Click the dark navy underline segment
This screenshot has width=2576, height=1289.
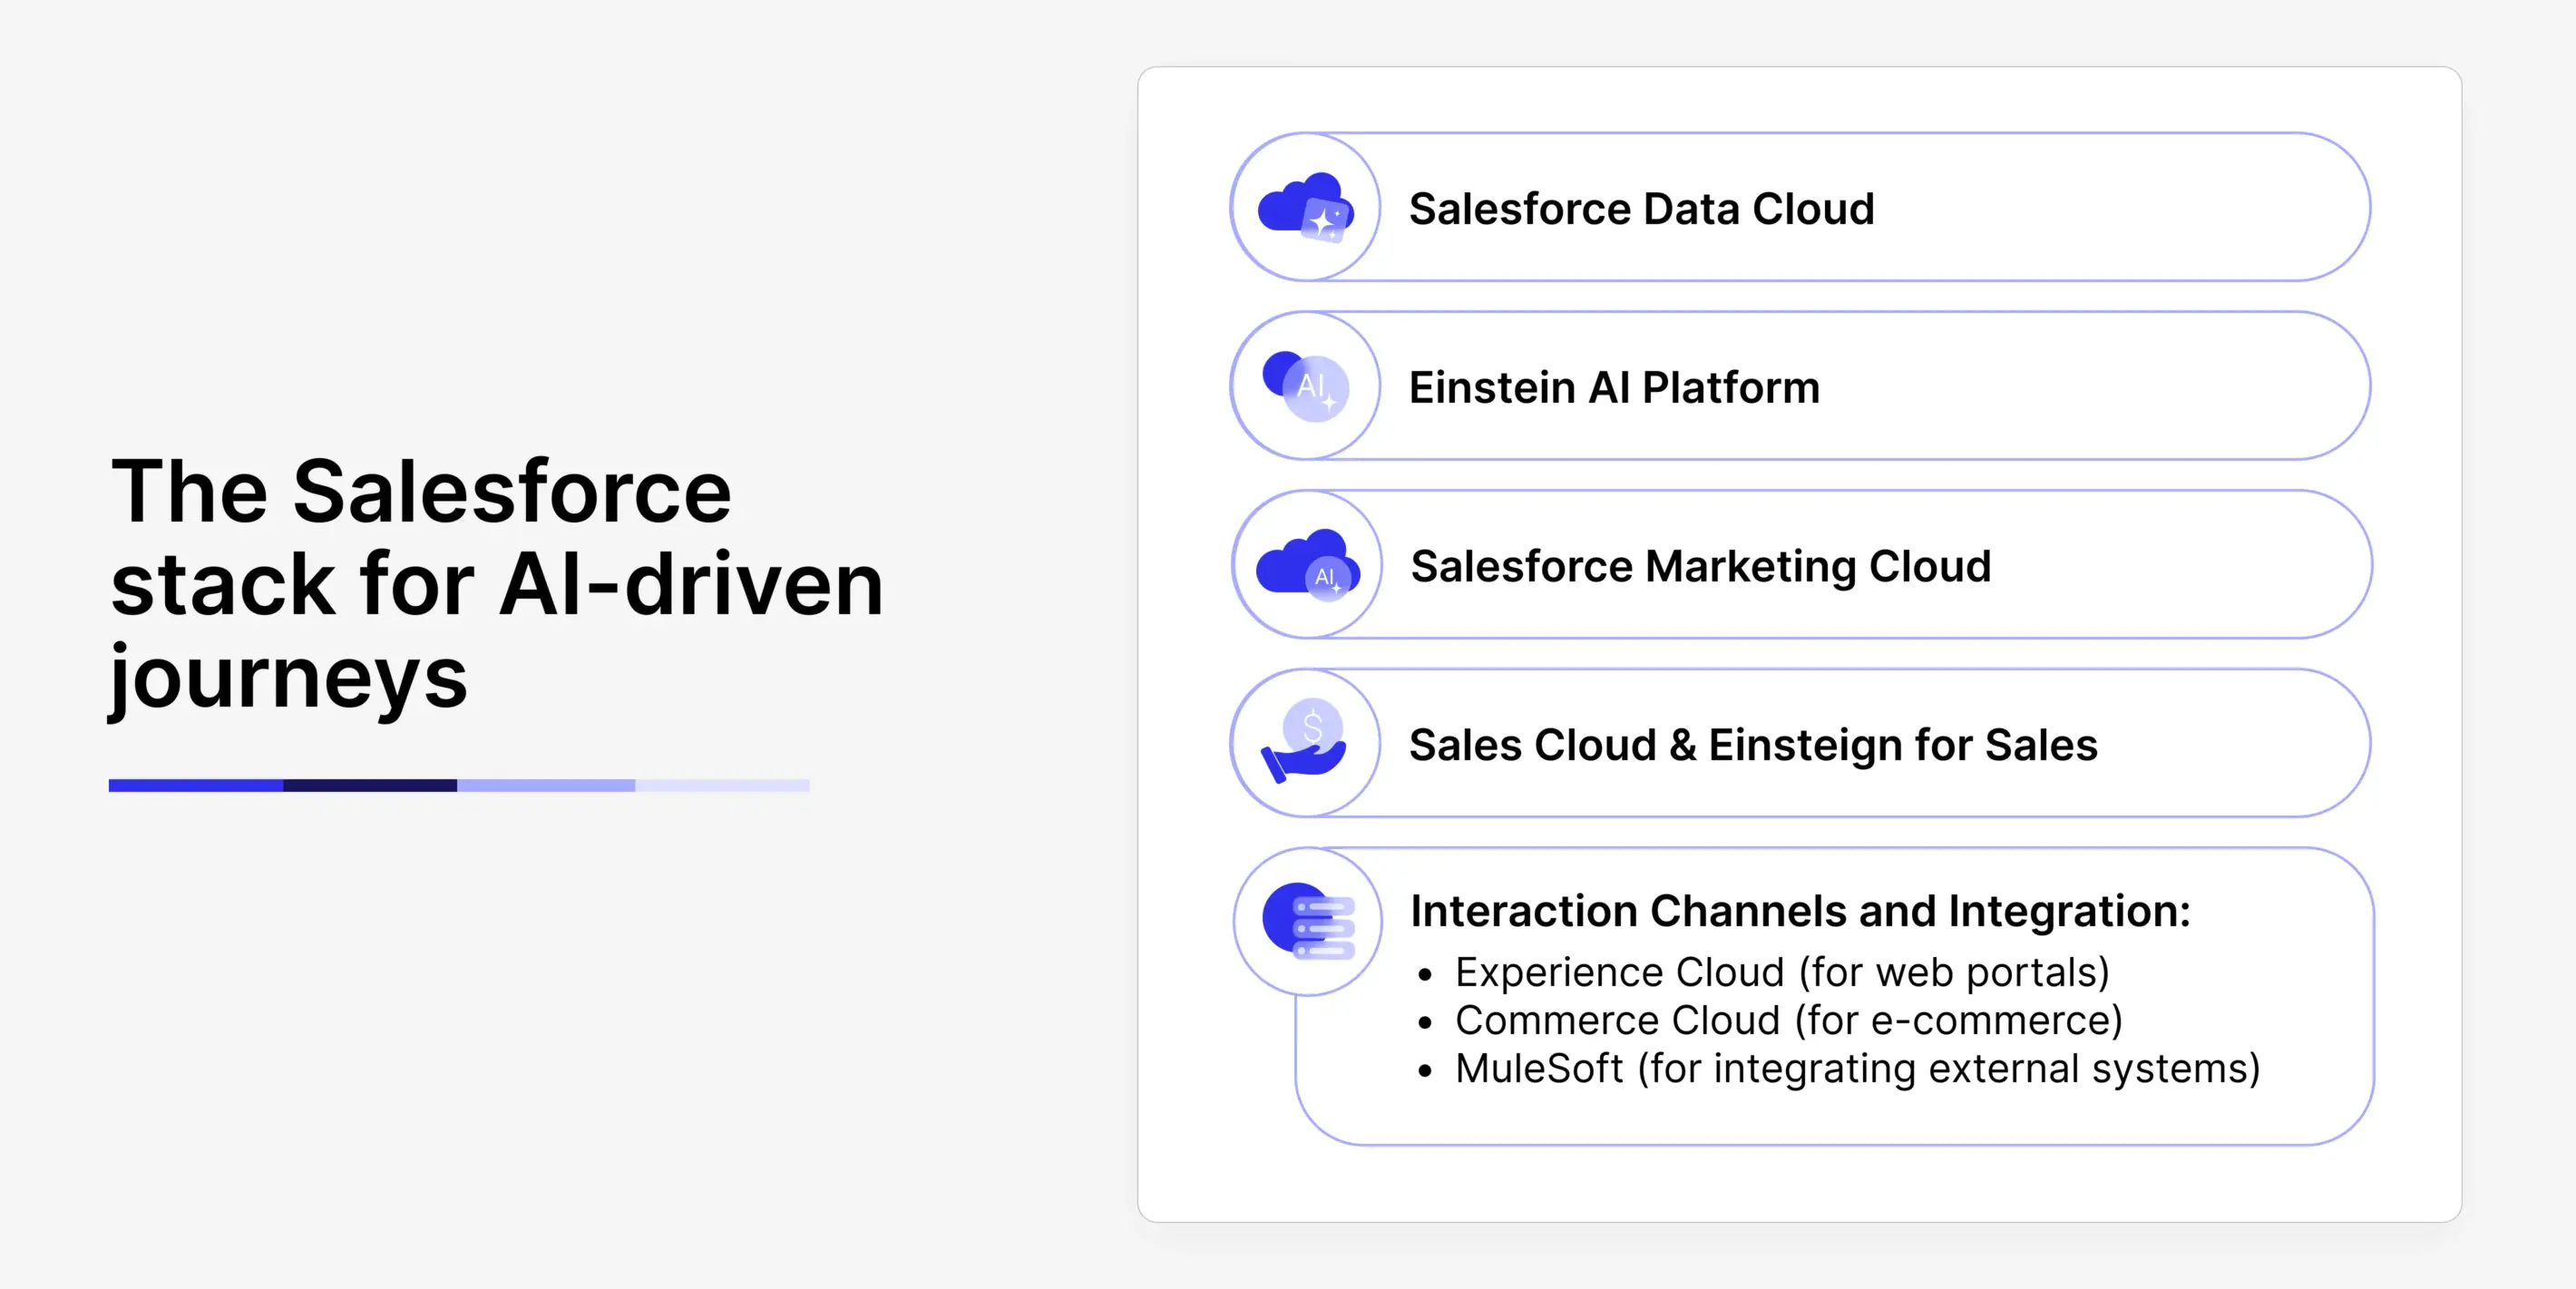(x=370, y=786)
